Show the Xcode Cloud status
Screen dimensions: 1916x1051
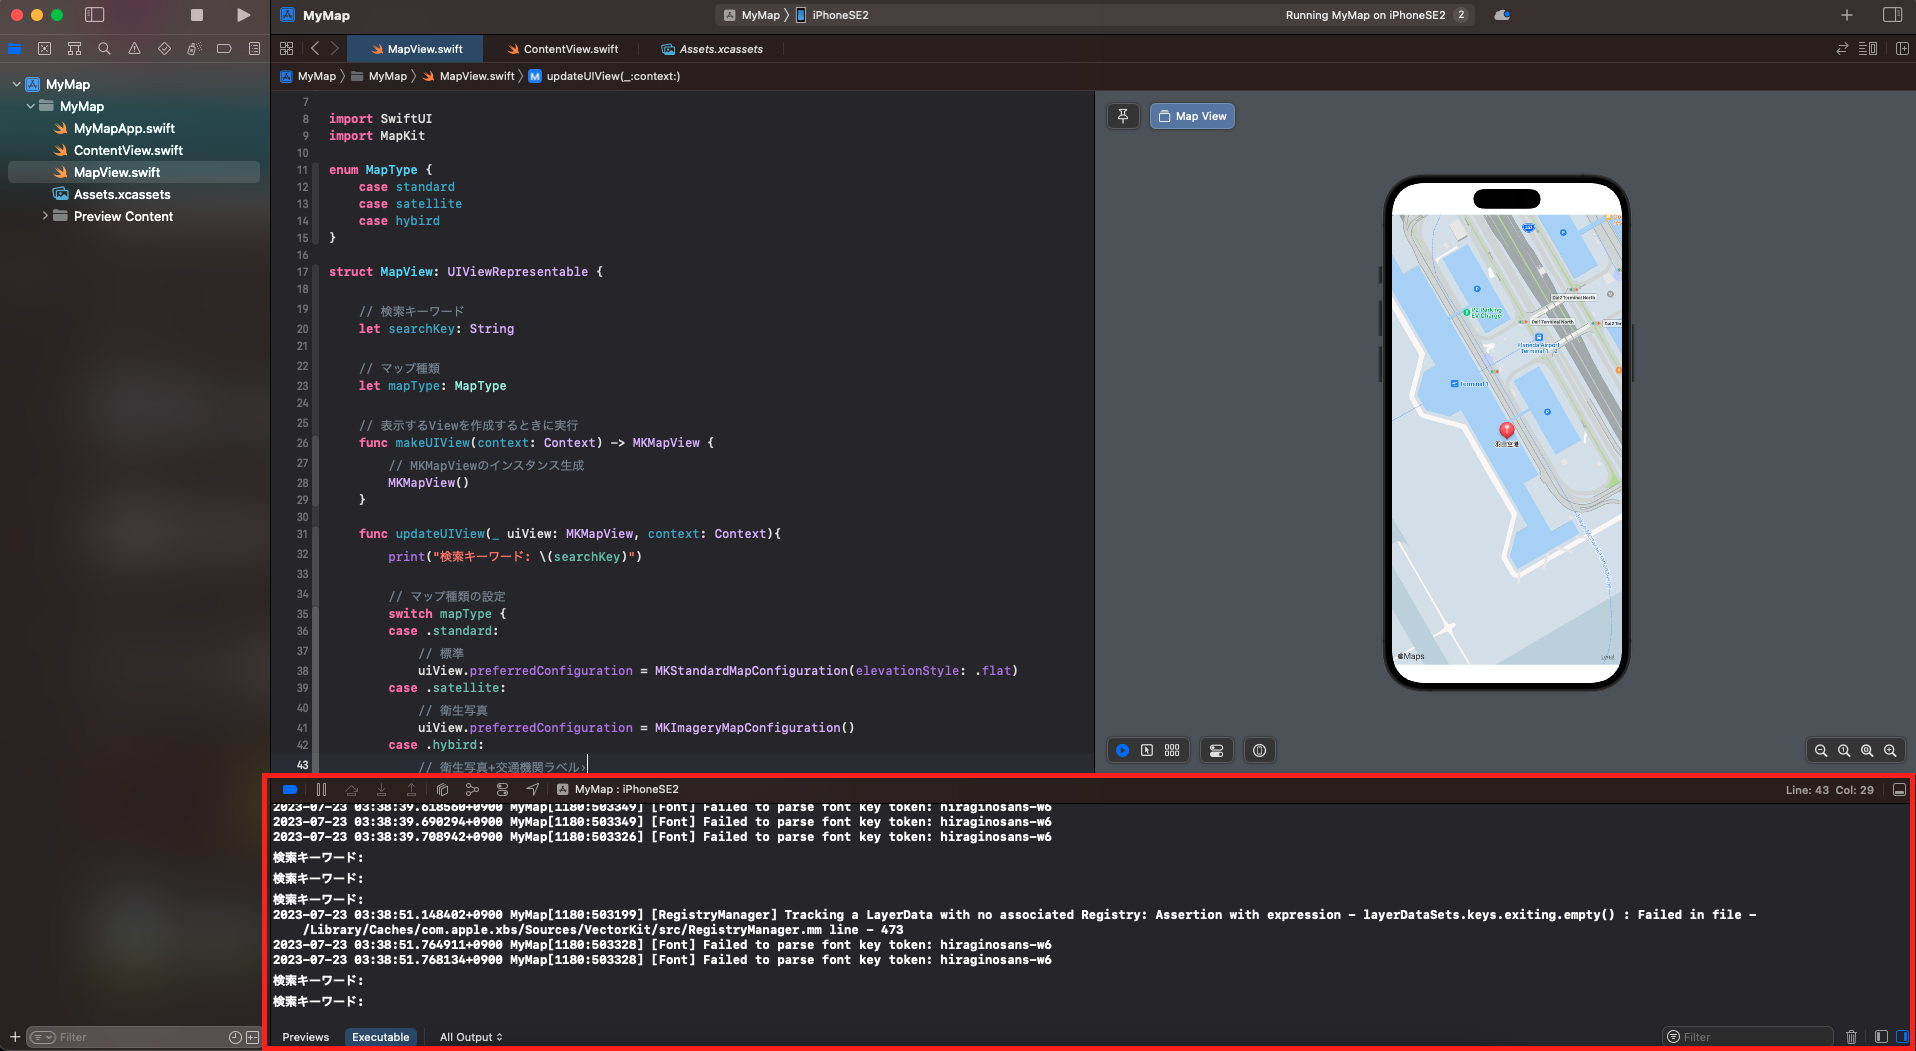click(x=1502, y=15)
